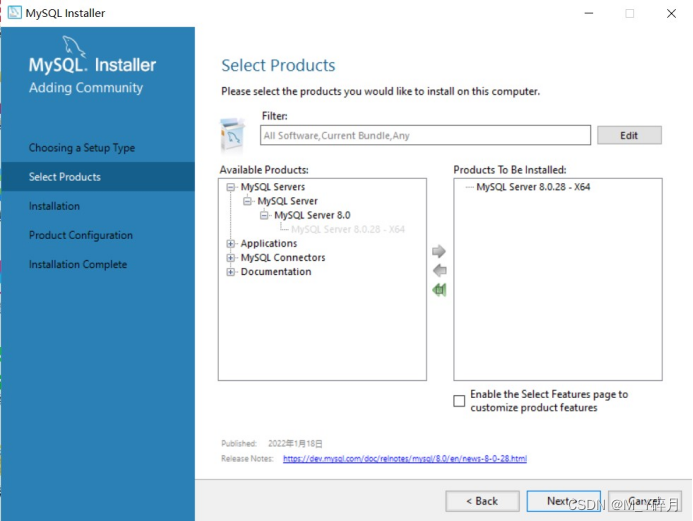Go to the Product Configuration step
This screenshot has width=693, height=521.
click(81, 235)
